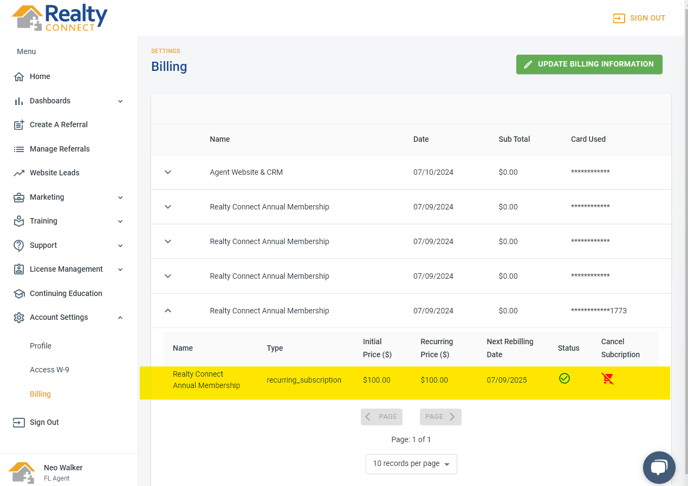Collapse the Account Settings chevron
The image size is (688, 486).
[120, 318]
